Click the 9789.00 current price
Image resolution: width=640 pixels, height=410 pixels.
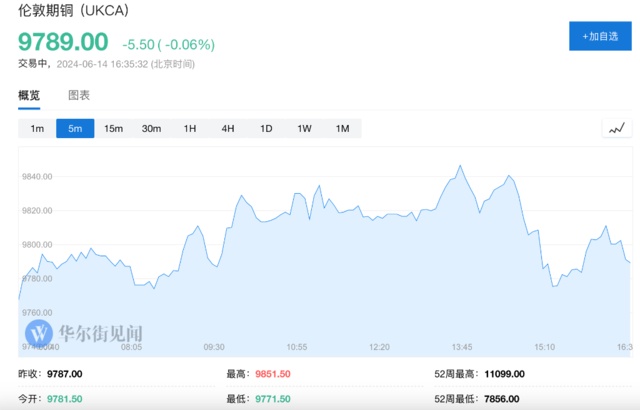tap(63, 43)
